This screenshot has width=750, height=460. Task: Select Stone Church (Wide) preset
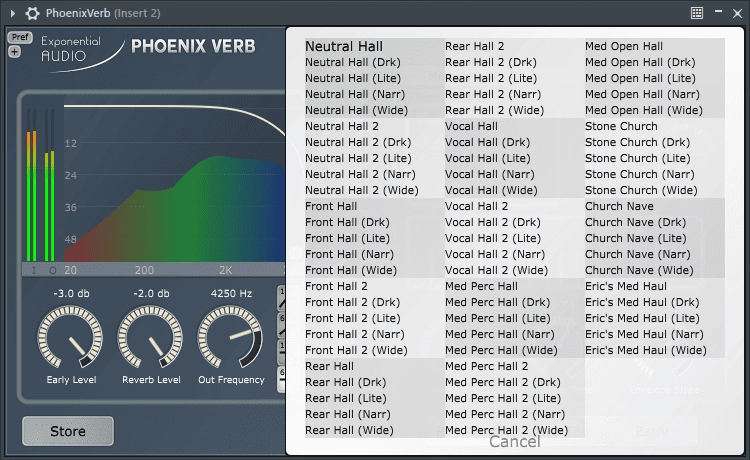(x=641, y=190)
